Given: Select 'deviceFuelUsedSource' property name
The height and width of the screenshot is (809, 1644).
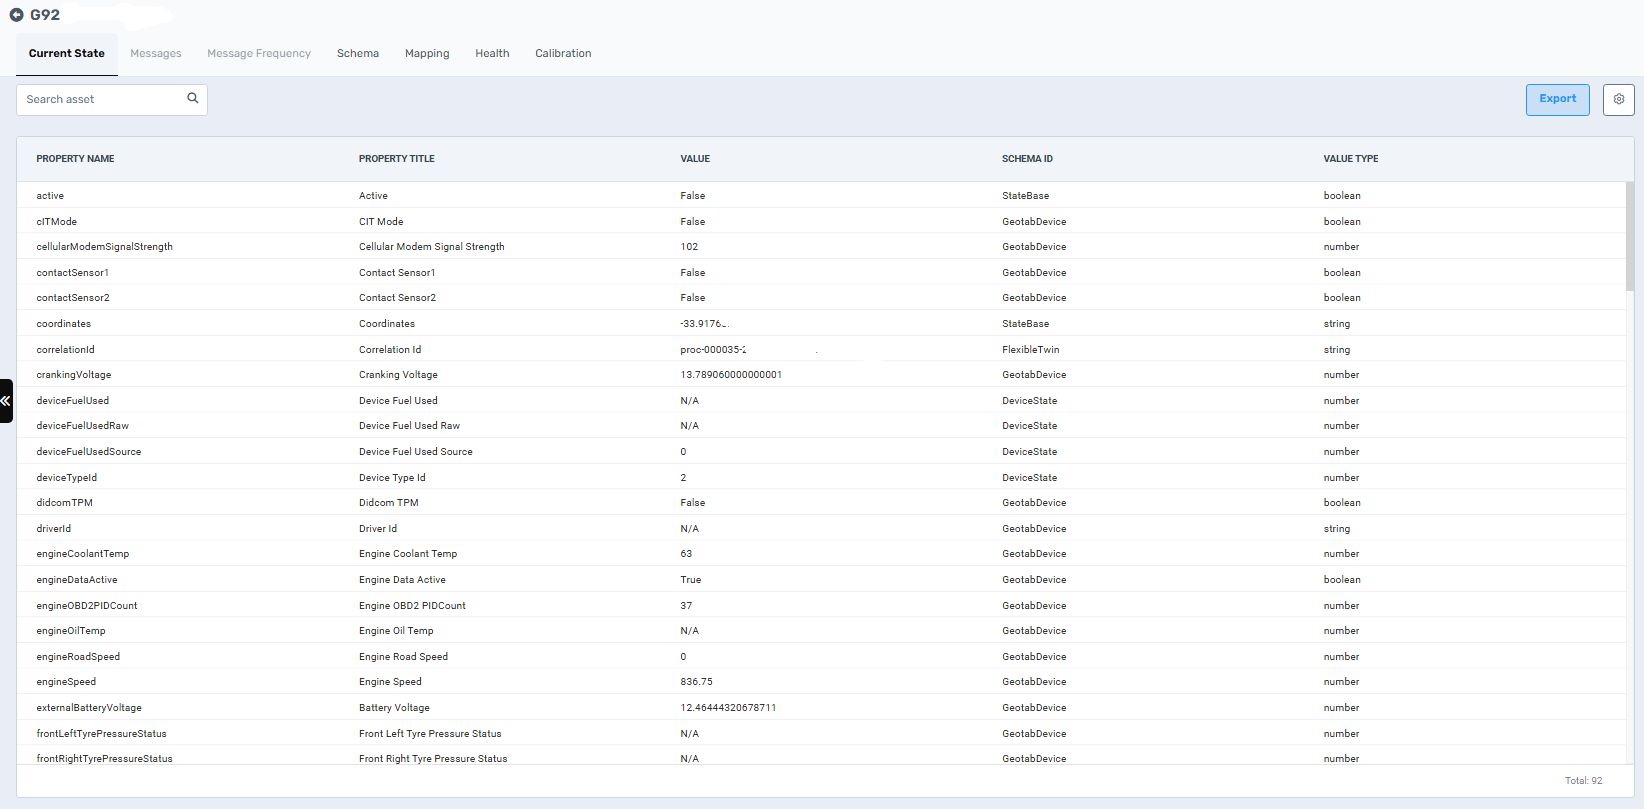Looking at the screenshot, I should (x=89, y=452).
